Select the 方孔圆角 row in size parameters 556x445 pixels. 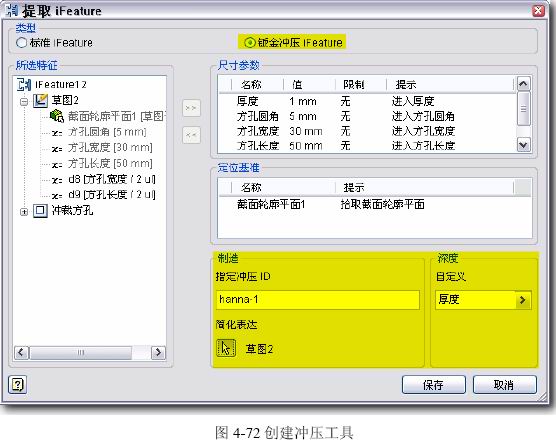pos(367,116)
